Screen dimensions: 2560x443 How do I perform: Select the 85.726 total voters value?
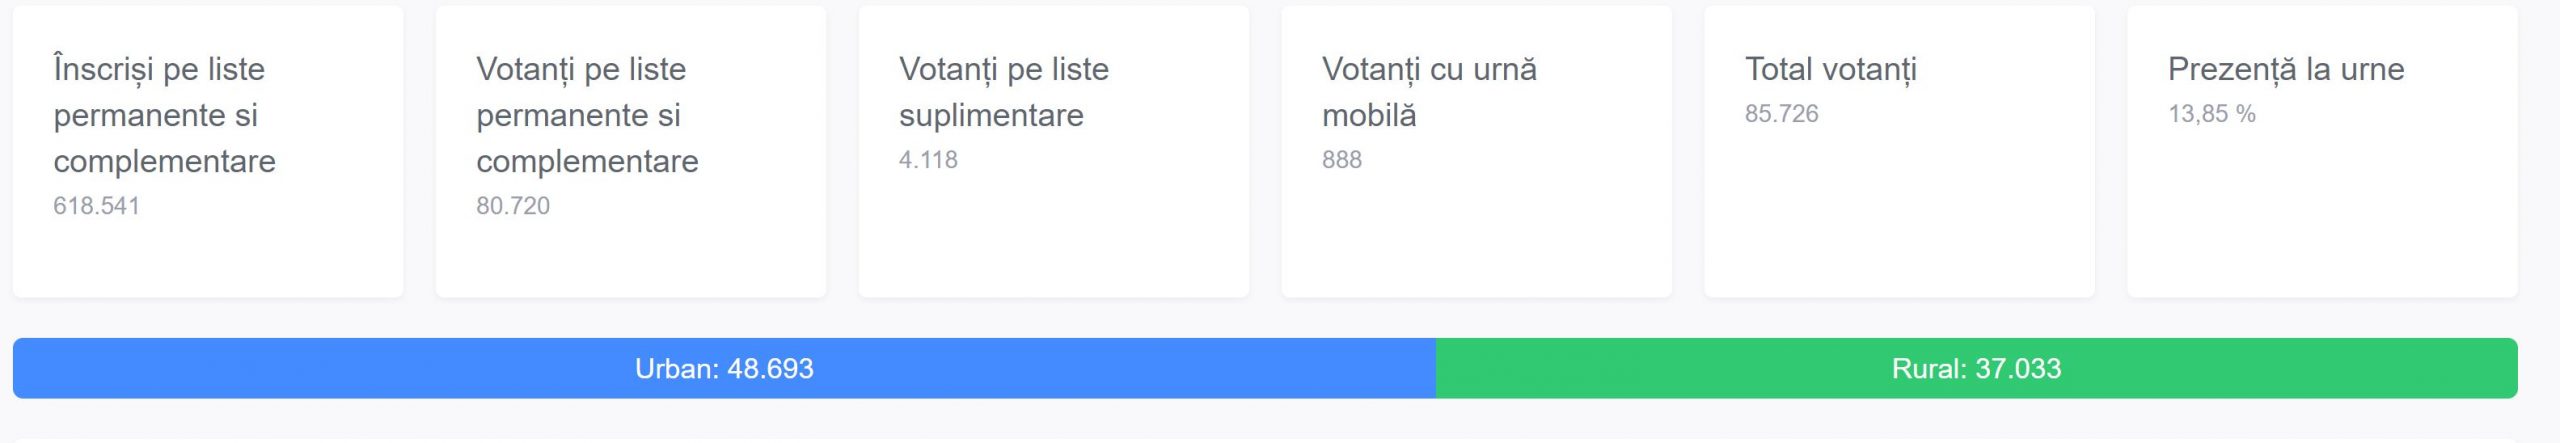click(1781, 114)
